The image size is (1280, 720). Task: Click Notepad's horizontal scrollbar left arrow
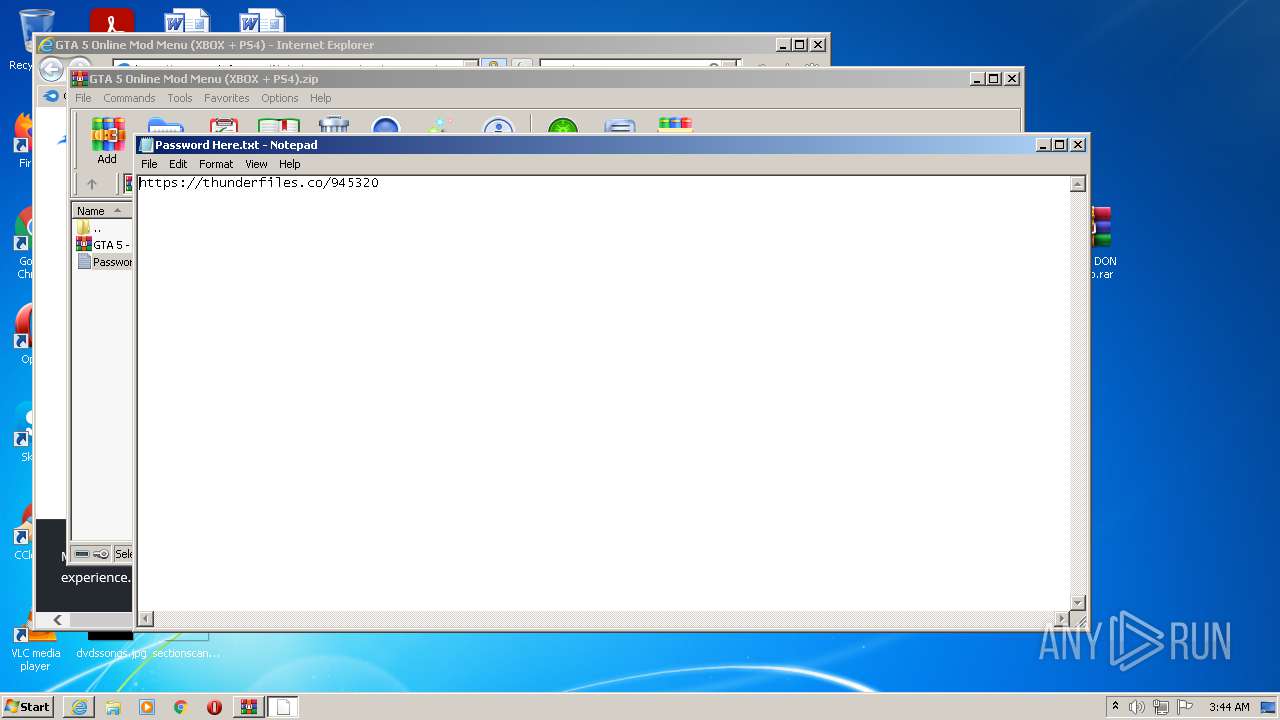pos(146,619)
